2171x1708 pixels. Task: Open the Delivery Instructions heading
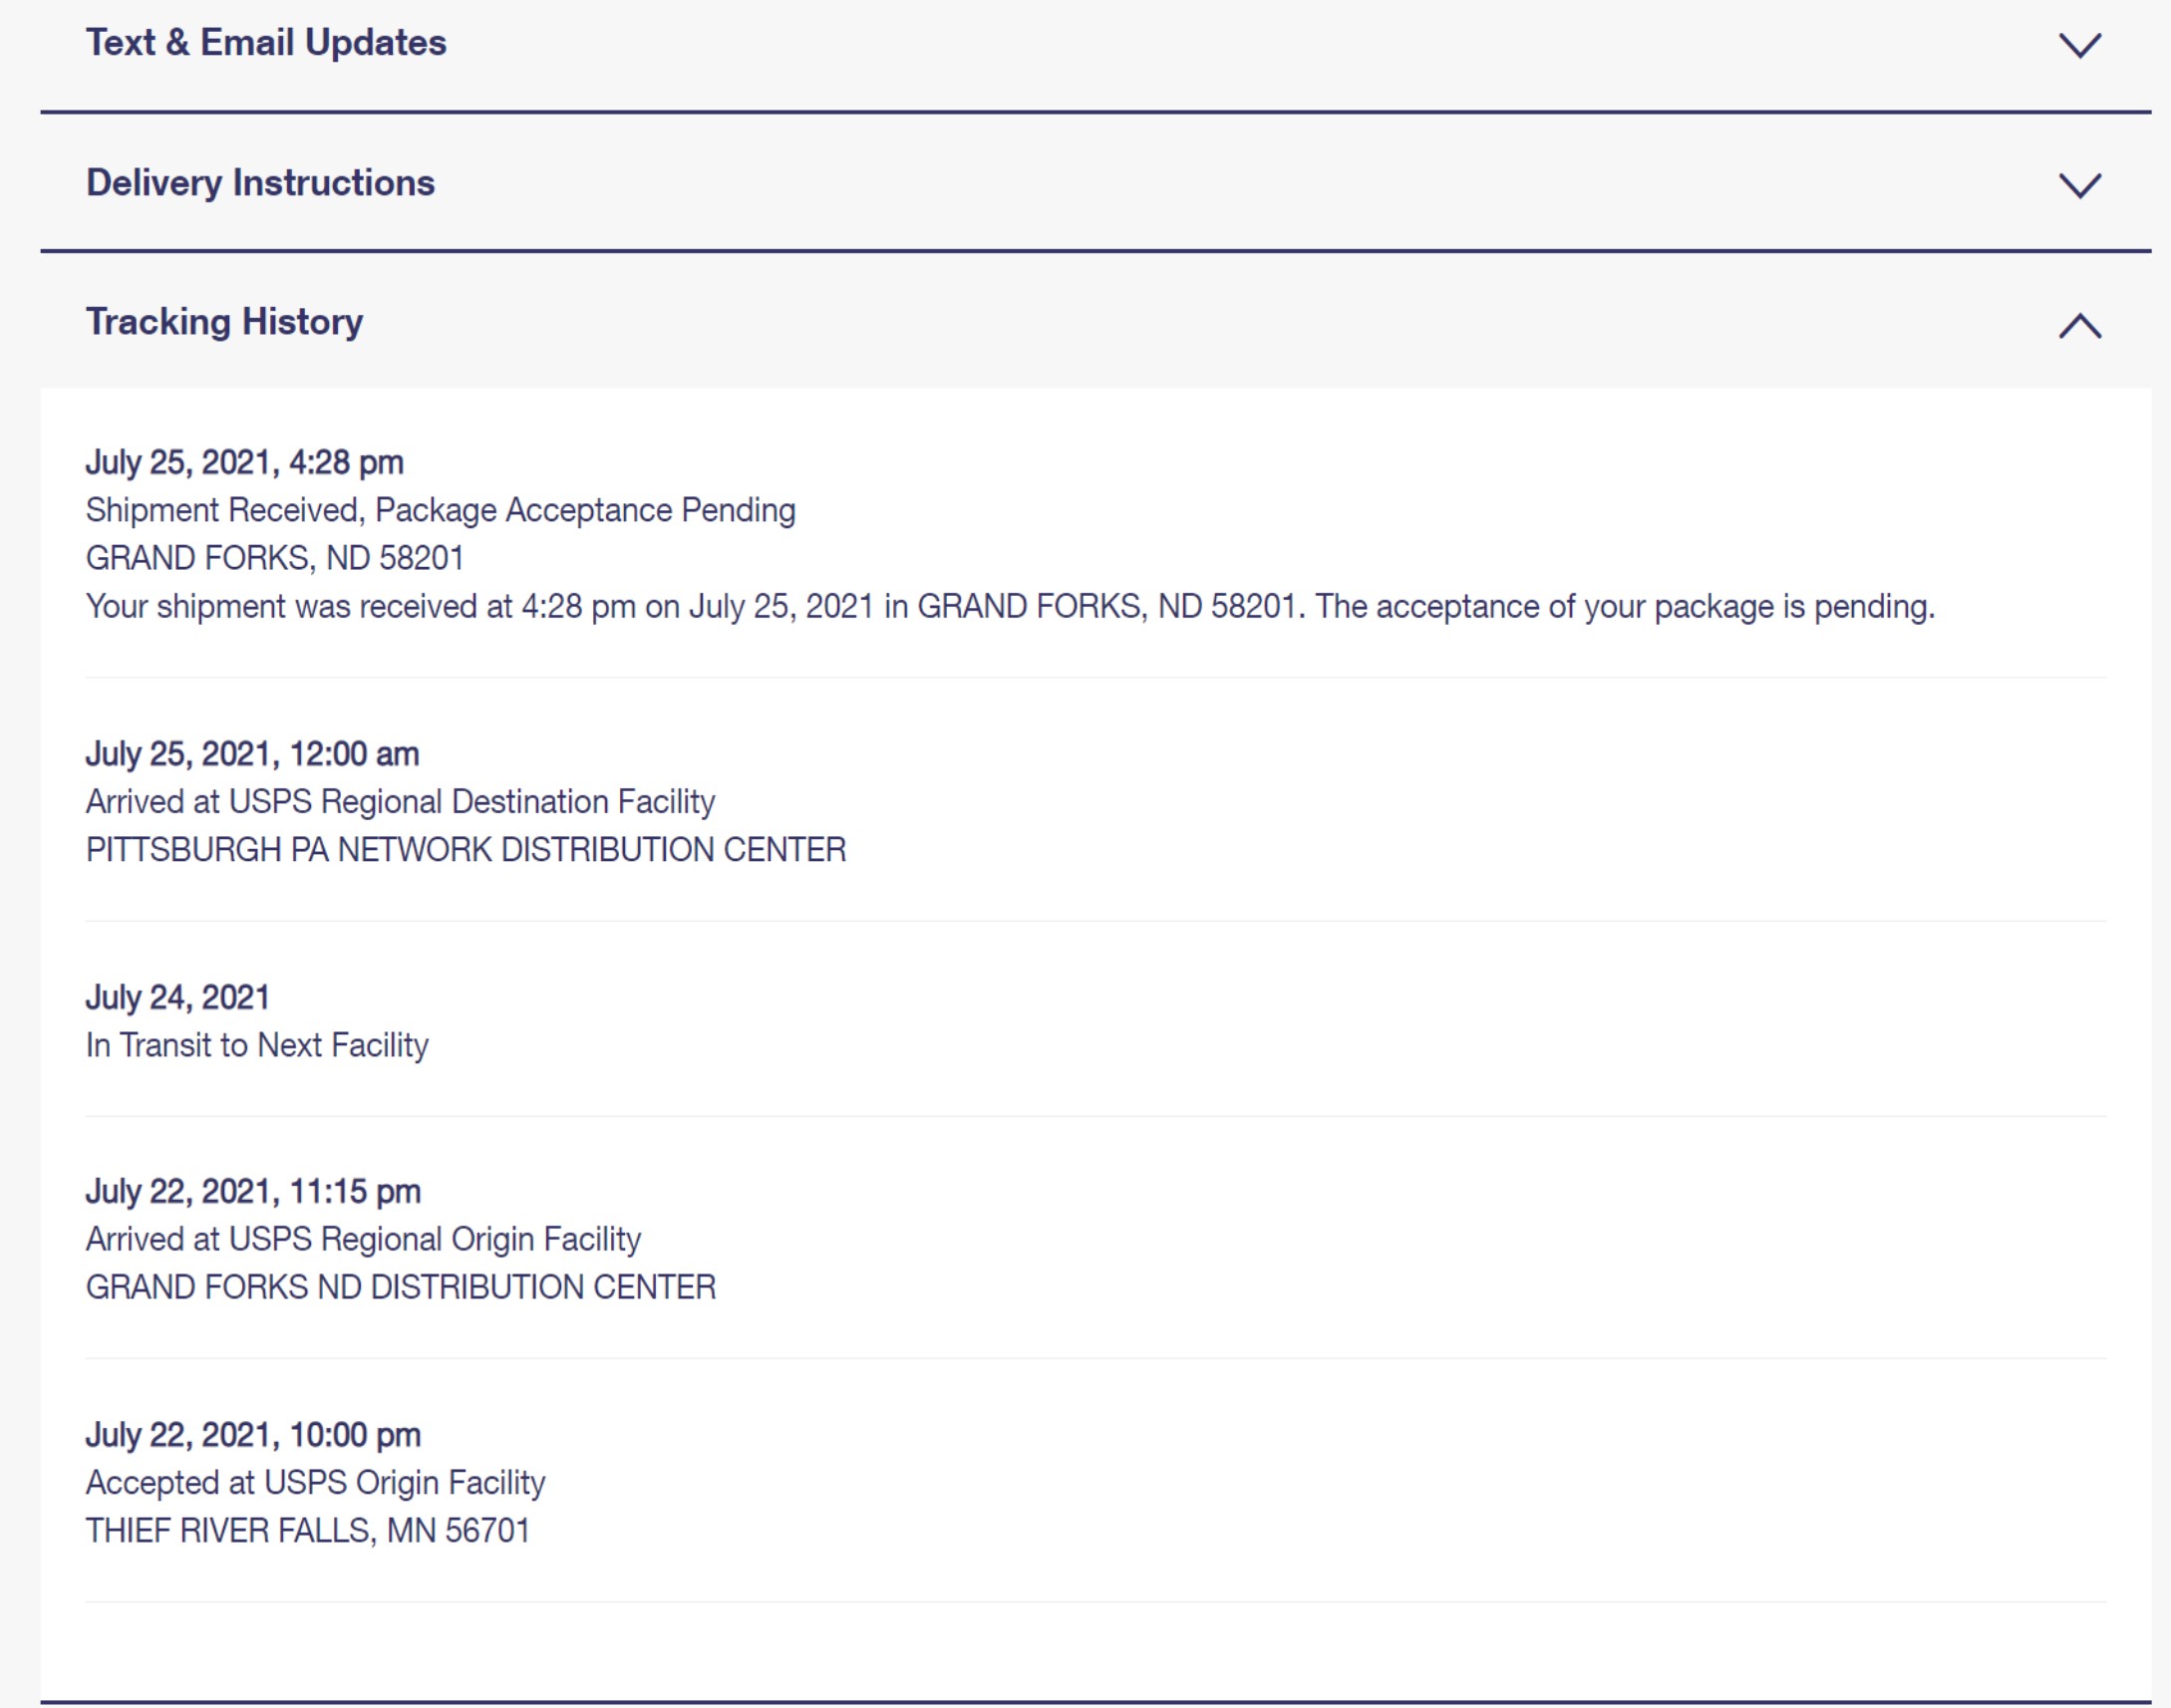click(260, 183)
